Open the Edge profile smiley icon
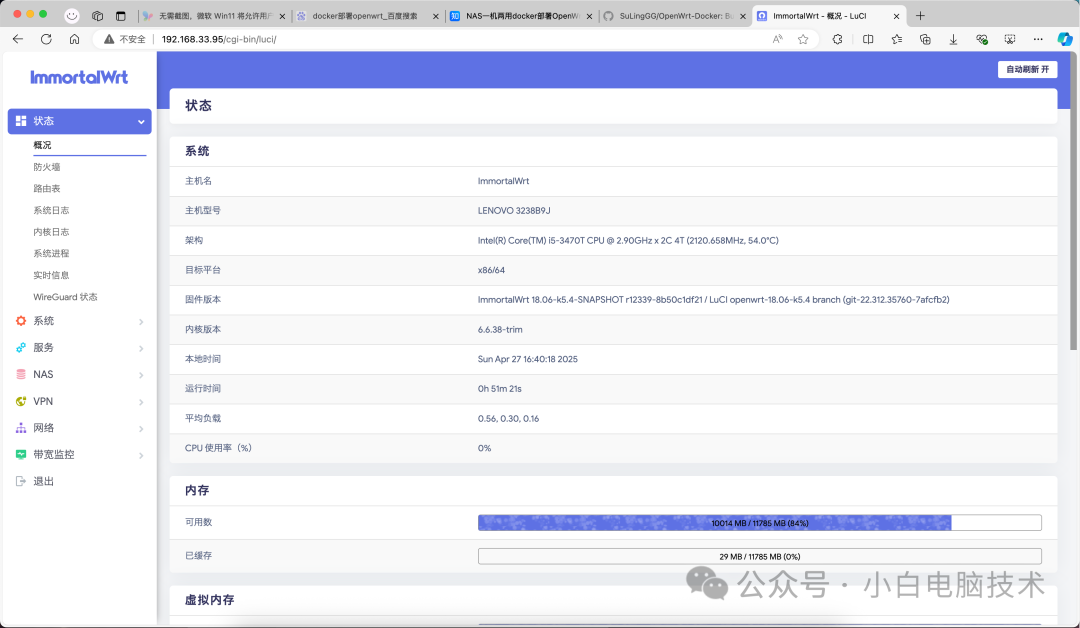This screenshot has height=628, width=1080. [72, 16]
